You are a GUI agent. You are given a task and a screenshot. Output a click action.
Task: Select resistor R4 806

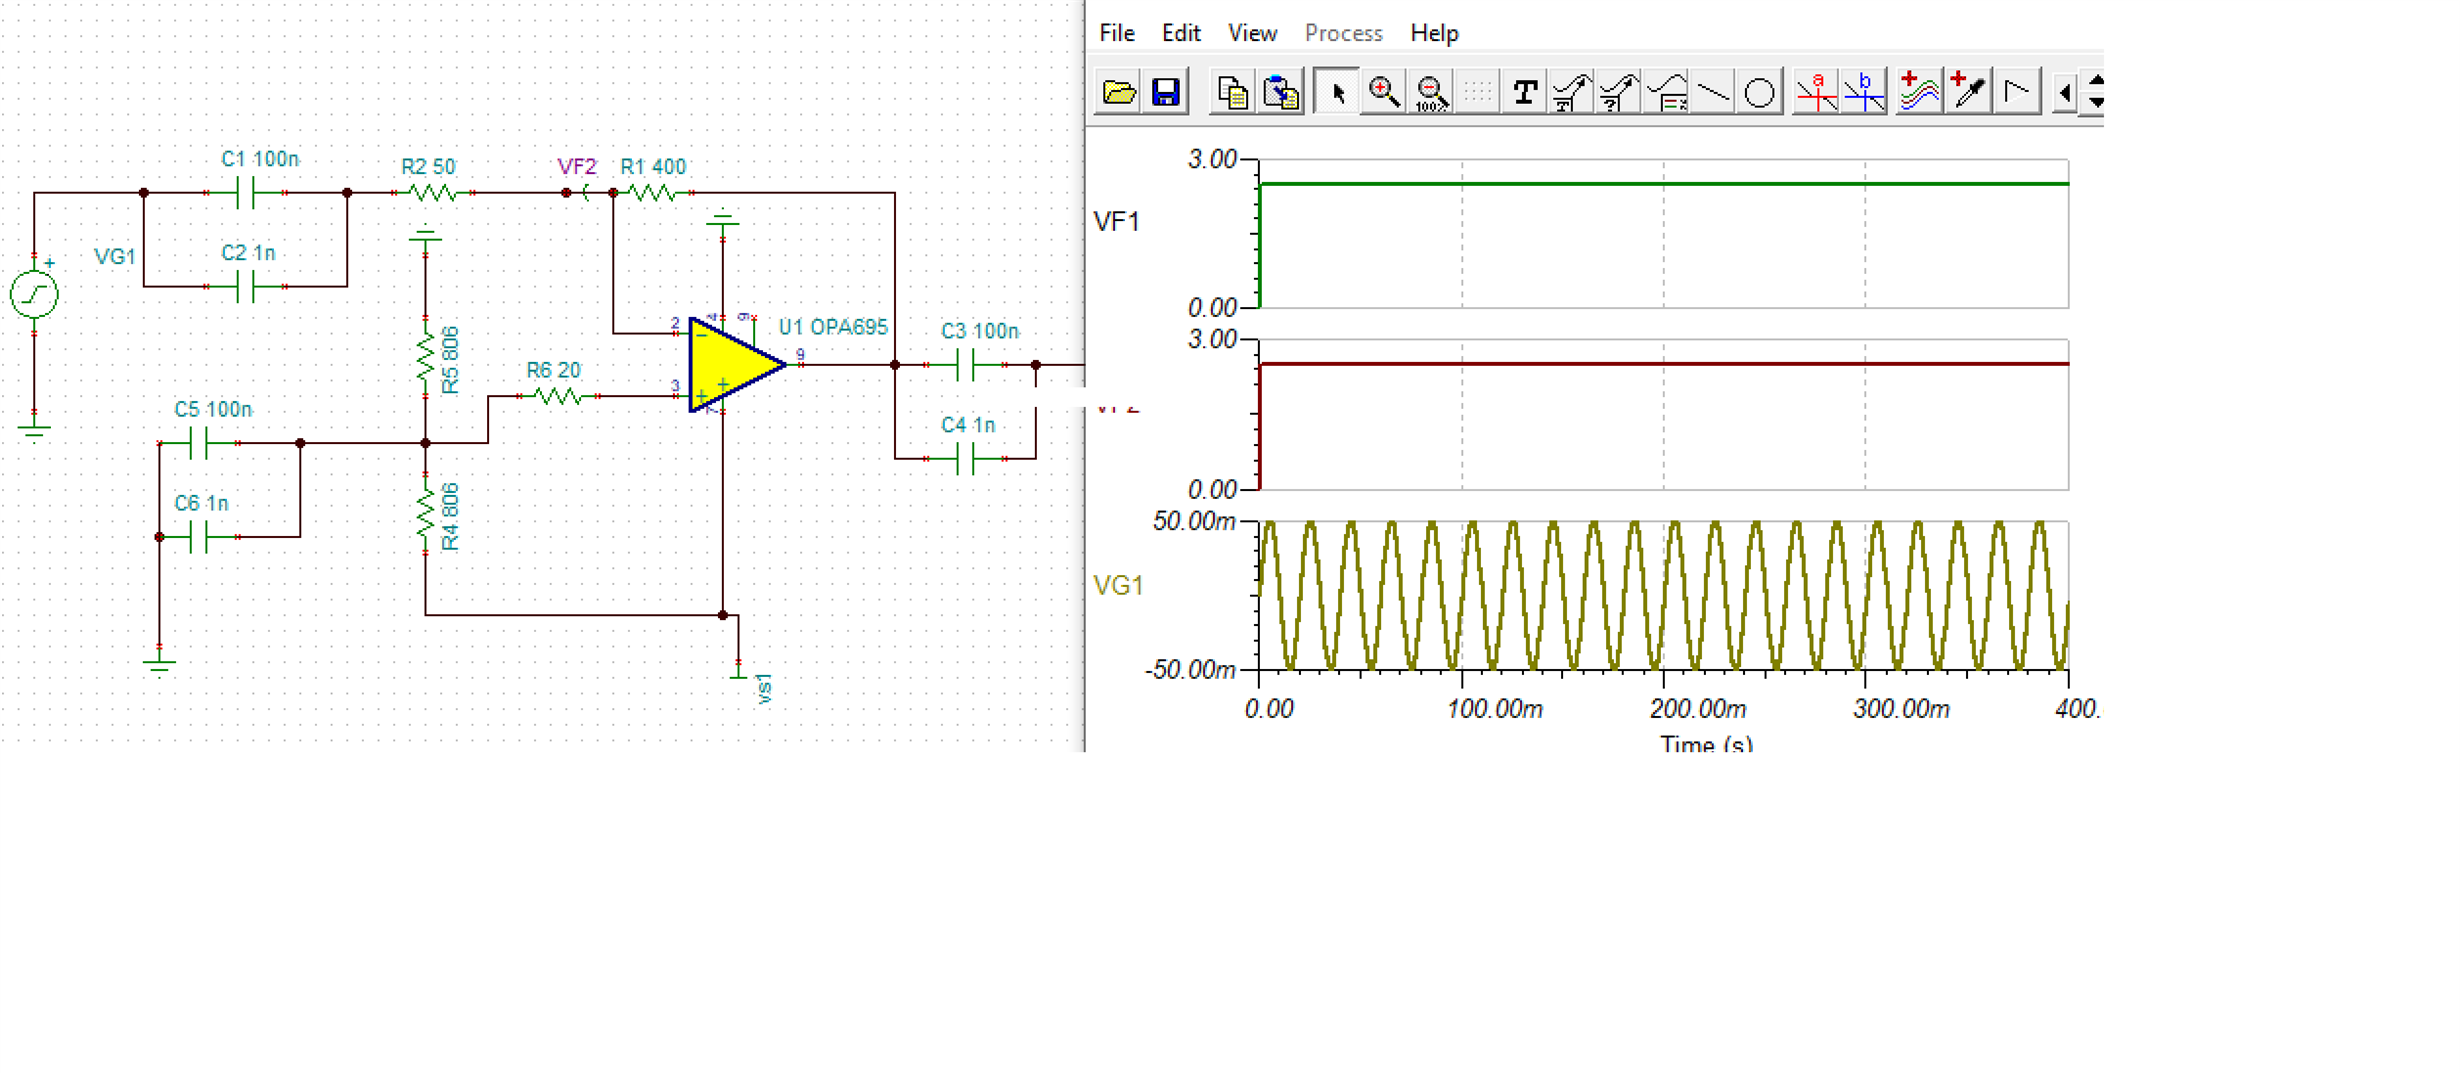[x=426, y=516]
